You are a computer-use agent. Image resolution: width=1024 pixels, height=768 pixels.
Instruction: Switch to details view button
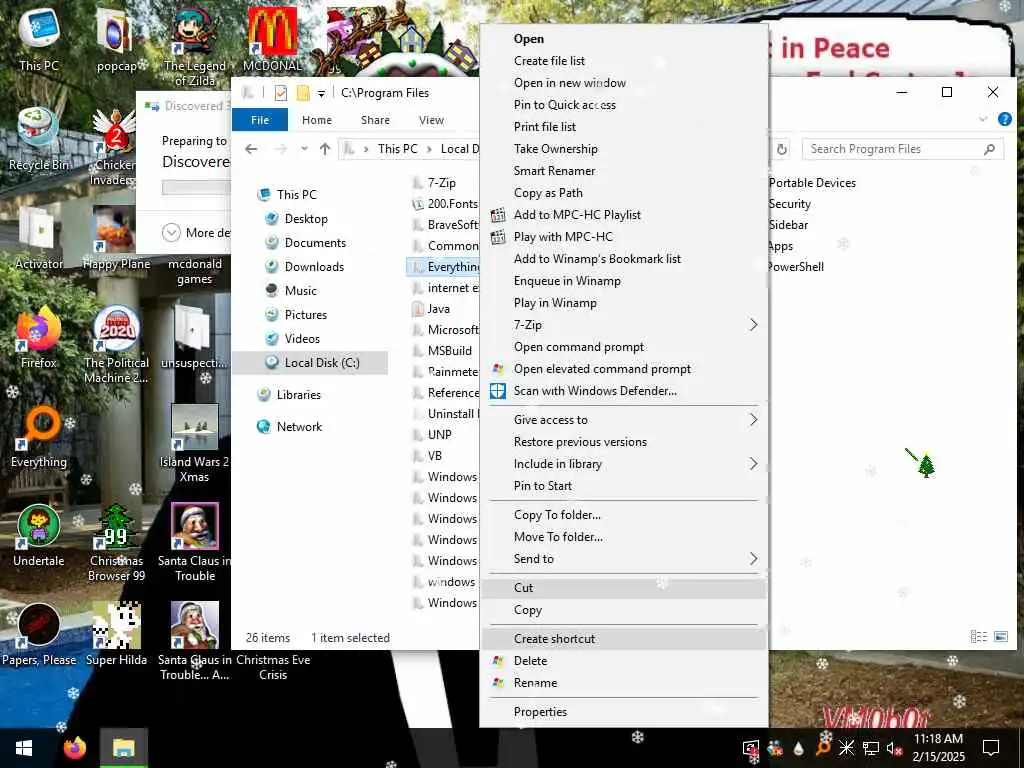pyautogui.click(x=978, y=636)
